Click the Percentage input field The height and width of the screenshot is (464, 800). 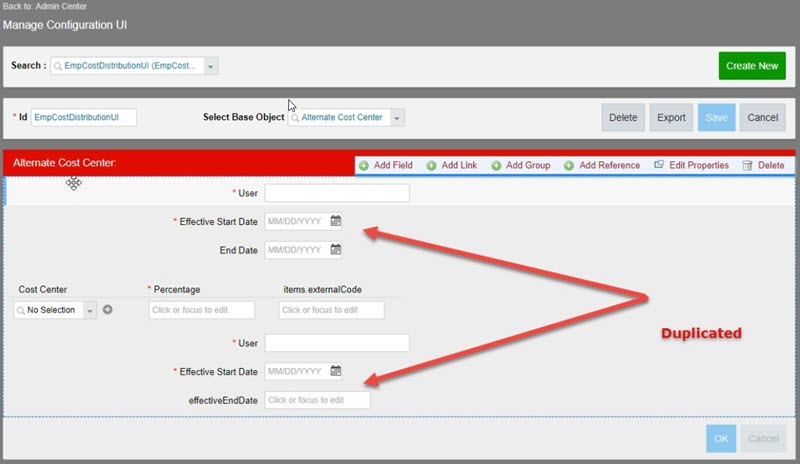[x=202, y=310]
